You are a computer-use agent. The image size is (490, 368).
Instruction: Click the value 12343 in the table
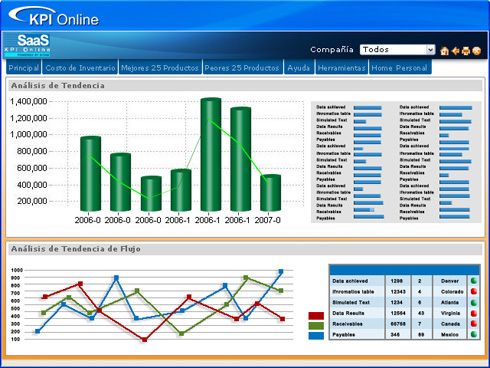(x=398, y=292)
